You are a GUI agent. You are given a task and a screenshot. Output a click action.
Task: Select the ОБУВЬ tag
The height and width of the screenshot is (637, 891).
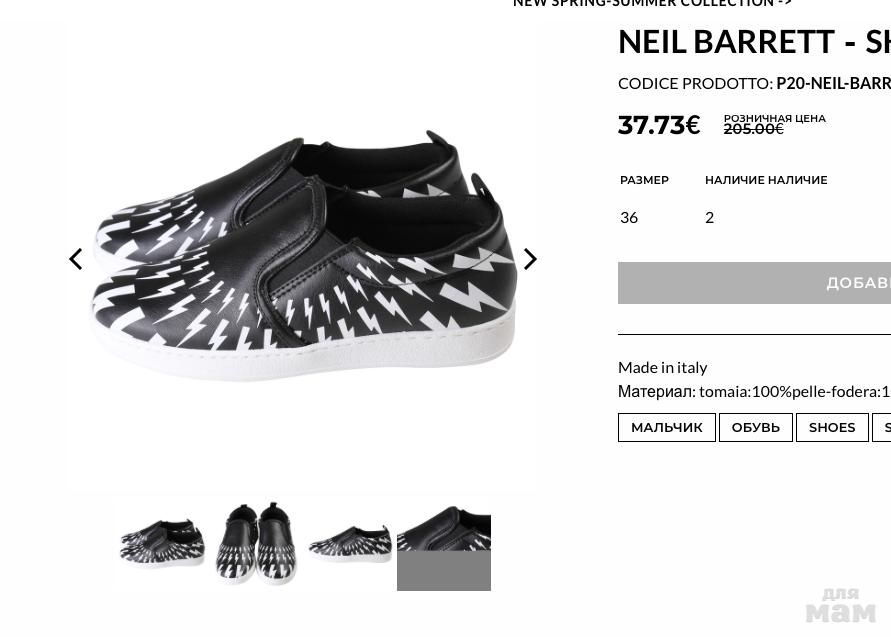coord(755,427)
